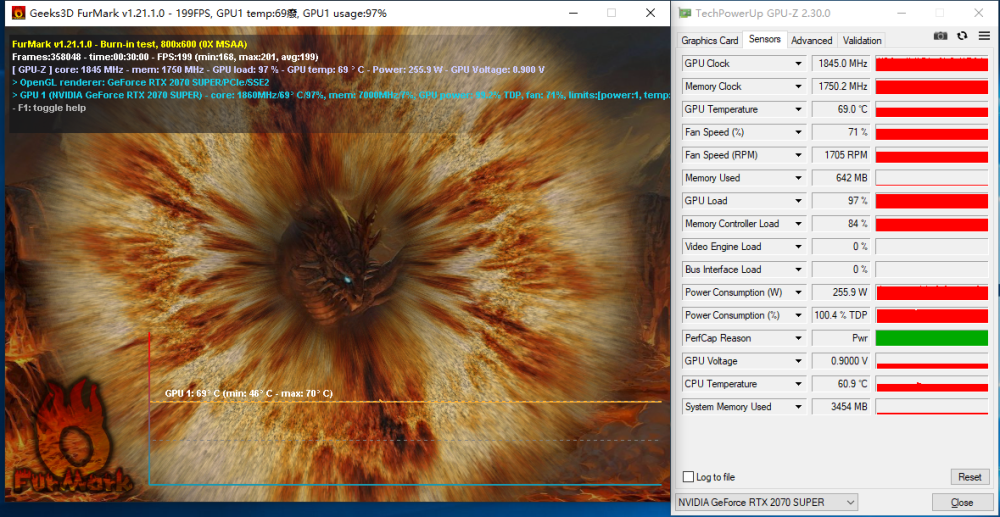Expand the GPU Load sensor dropdown

click(x=798, y=201)
